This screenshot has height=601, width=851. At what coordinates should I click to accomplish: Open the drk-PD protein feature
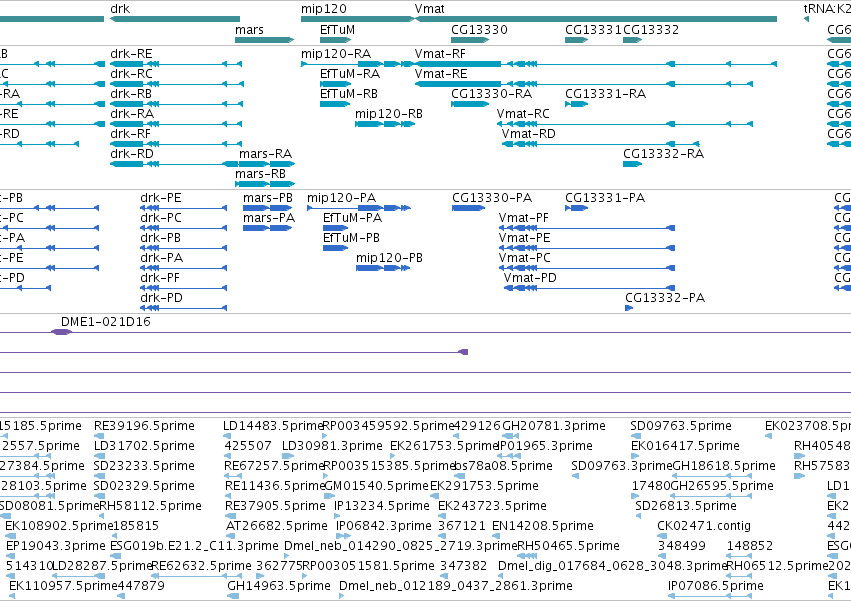point(183,308)
